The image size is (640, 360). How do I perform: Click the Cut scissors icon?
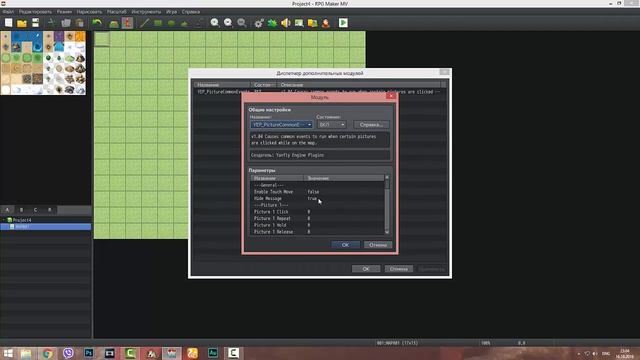point(52,23)
